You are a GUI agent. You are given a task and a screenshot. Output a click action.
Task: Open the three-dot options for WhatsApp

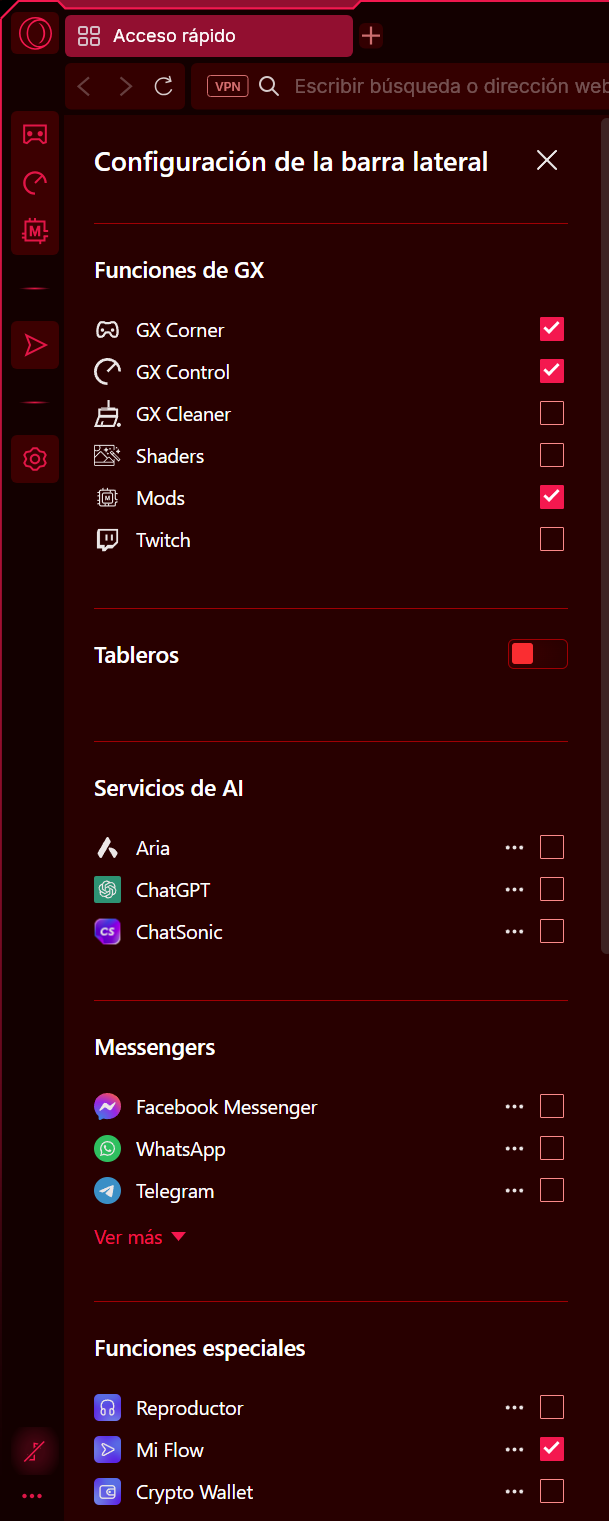click(x=515, y=1149)
